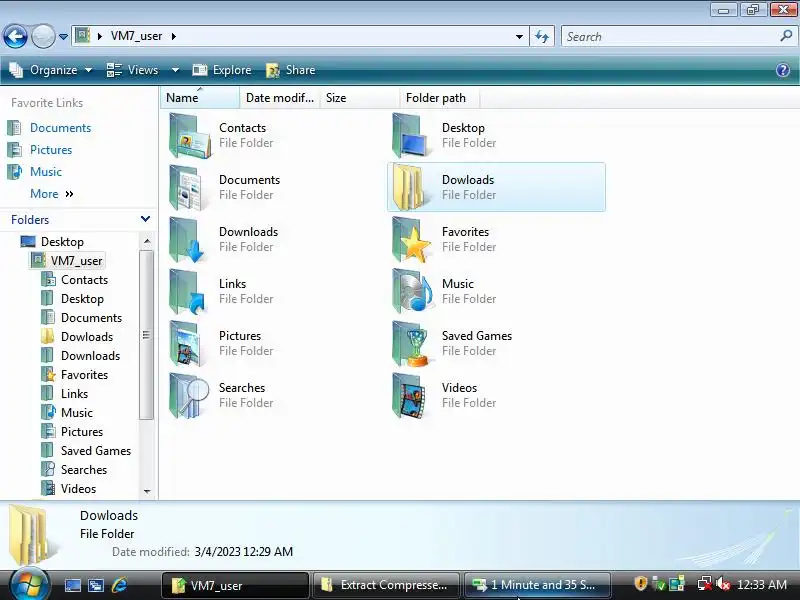
Task: Sort by Folder path column header
Action: (439, 97)
